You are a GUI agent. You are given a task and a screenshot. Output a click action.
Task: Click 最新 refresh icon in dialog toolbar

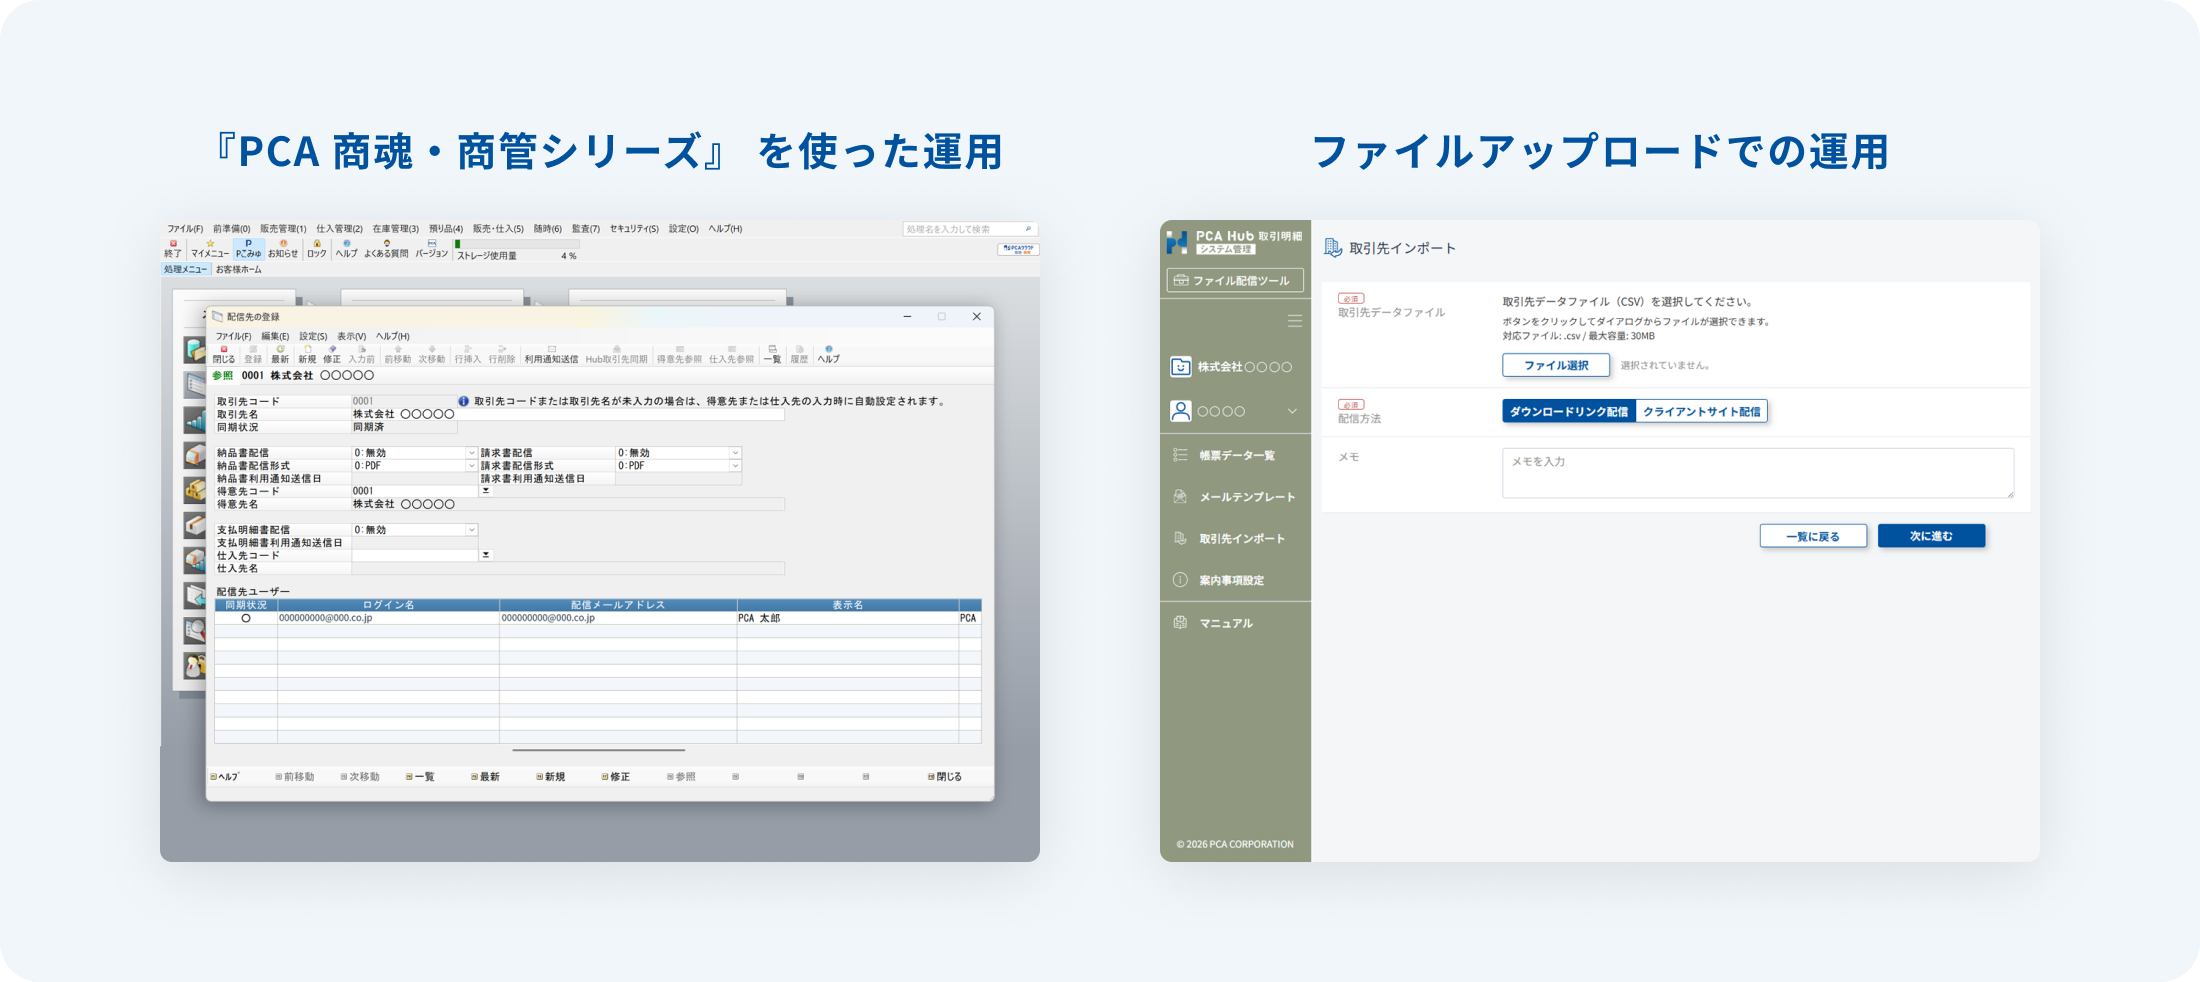pyautogui.click(x=280, y=354)
